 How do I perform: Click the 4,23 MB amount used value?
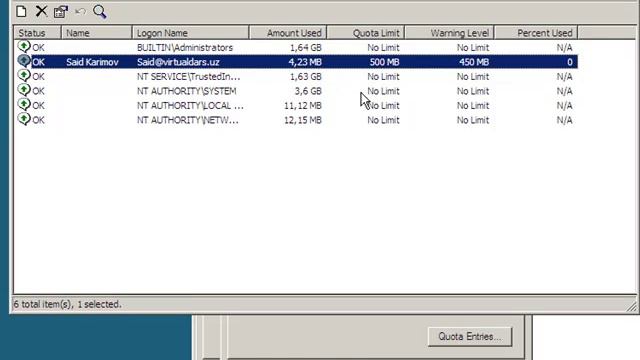[305, 62]
